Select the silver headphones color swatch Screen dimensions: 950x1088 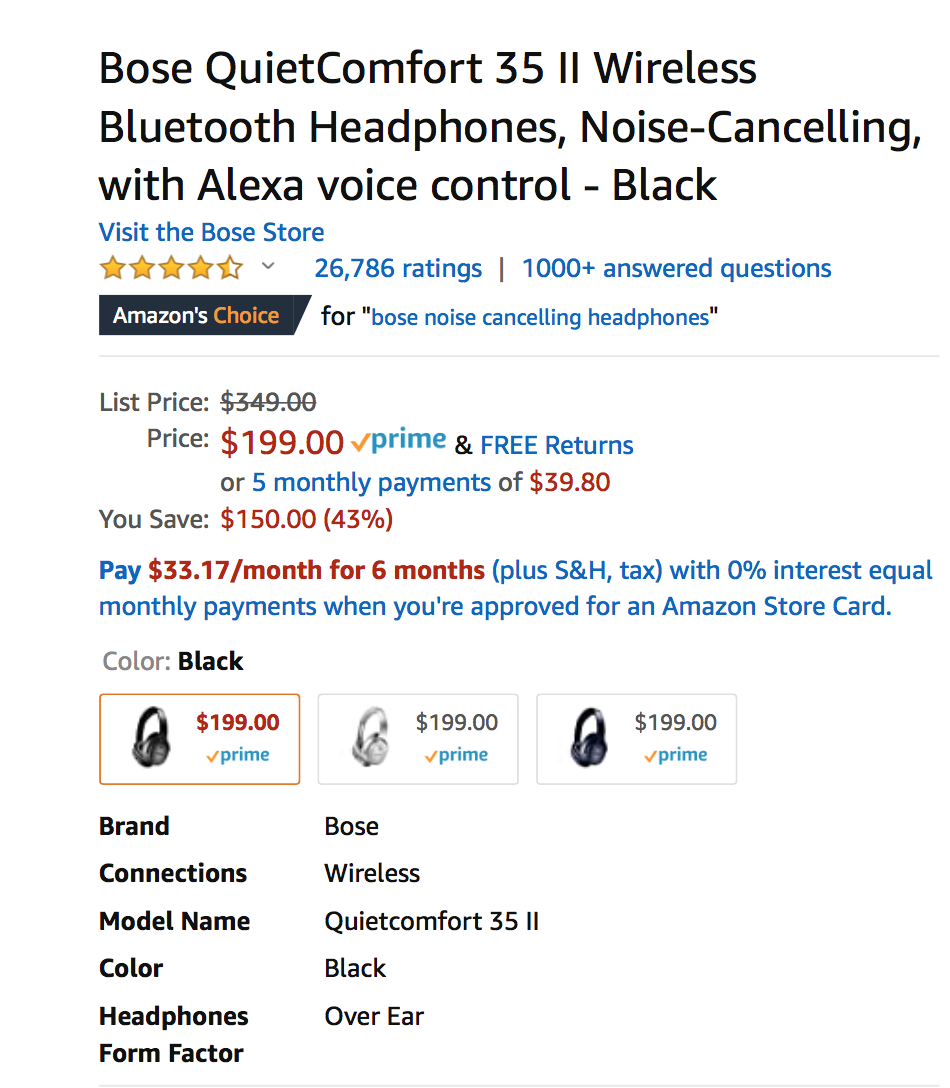click(418, 739)
